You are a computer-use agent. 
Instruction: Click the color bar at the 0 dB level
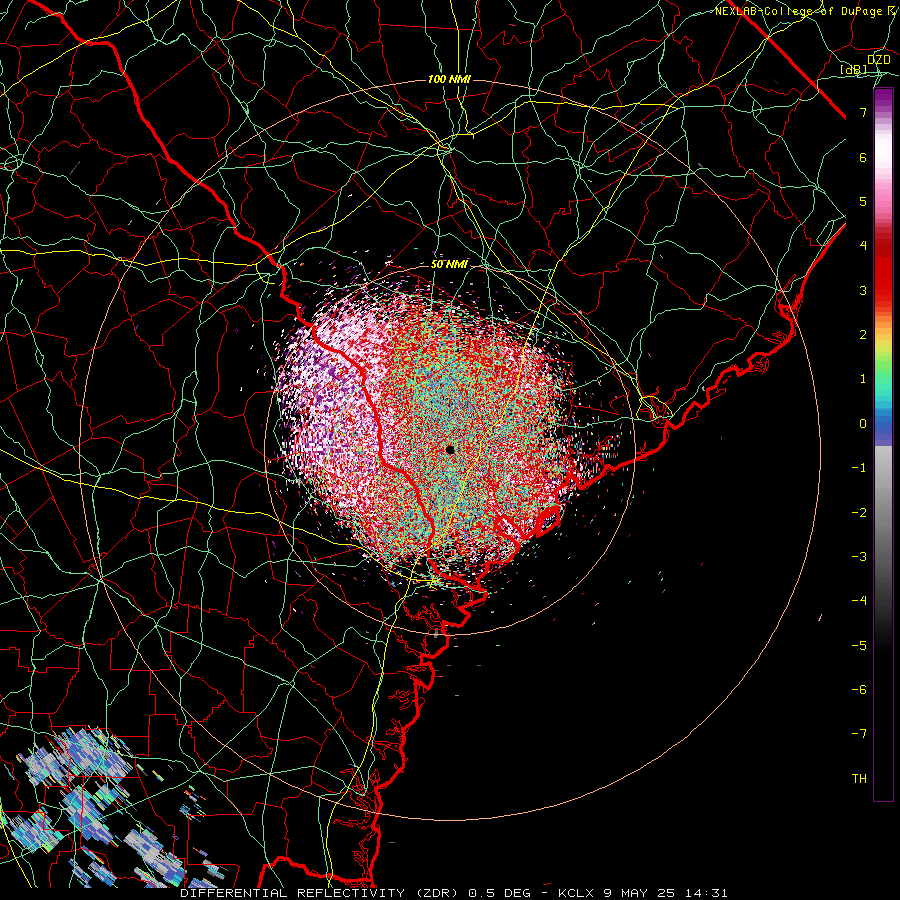pyautogui.click(x=883, y=424)
